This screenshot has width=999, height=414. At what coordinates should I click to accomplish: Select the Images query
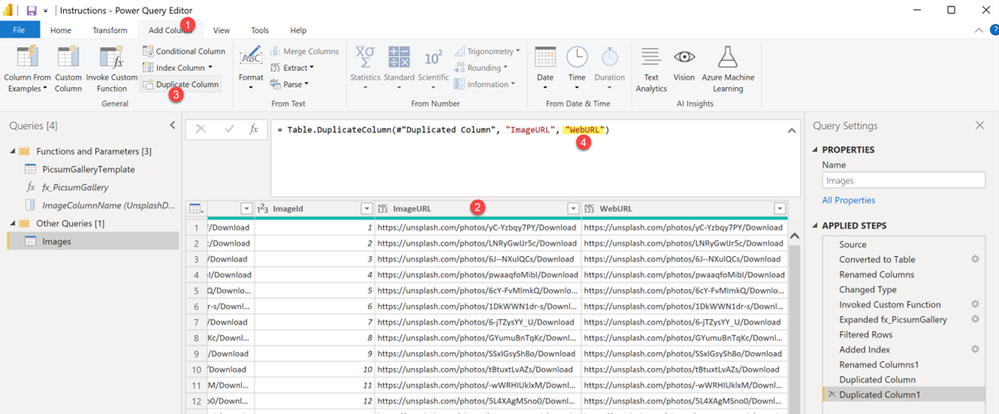(x=93, y=241)
